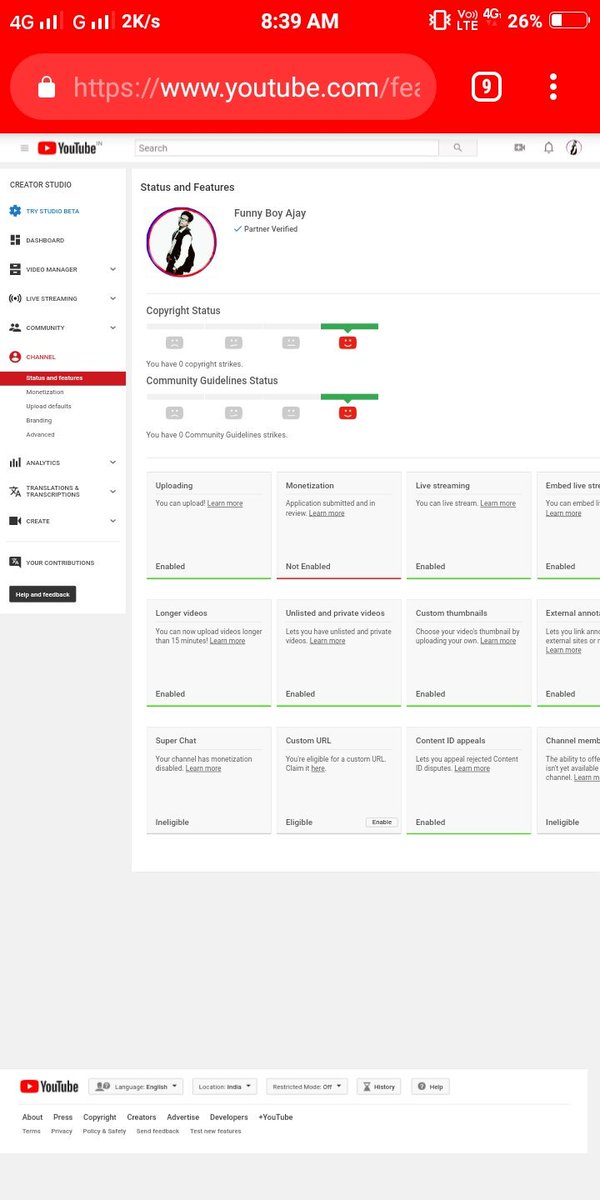Click the Dashboard icon in sidebar
The width and height of the screenshot is (600, 1200).
(x=15, y=240)
